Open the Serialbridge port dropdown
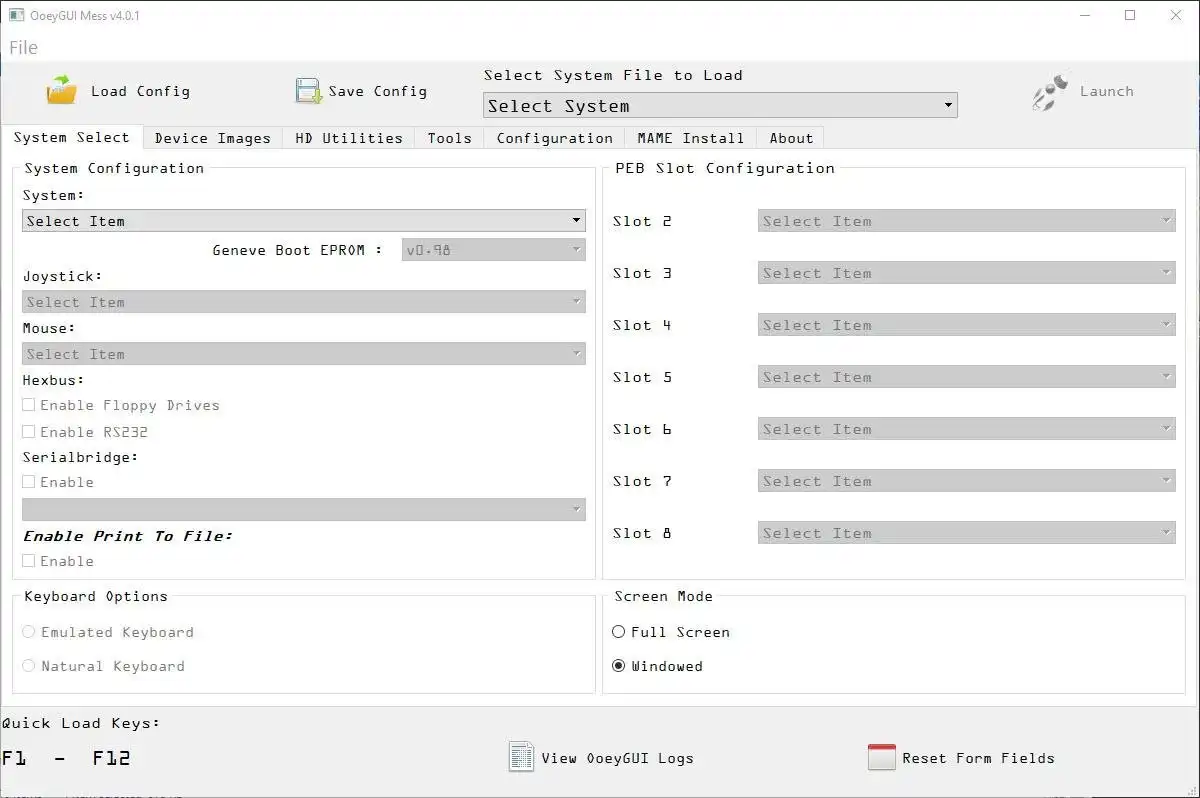 [304, 509]
